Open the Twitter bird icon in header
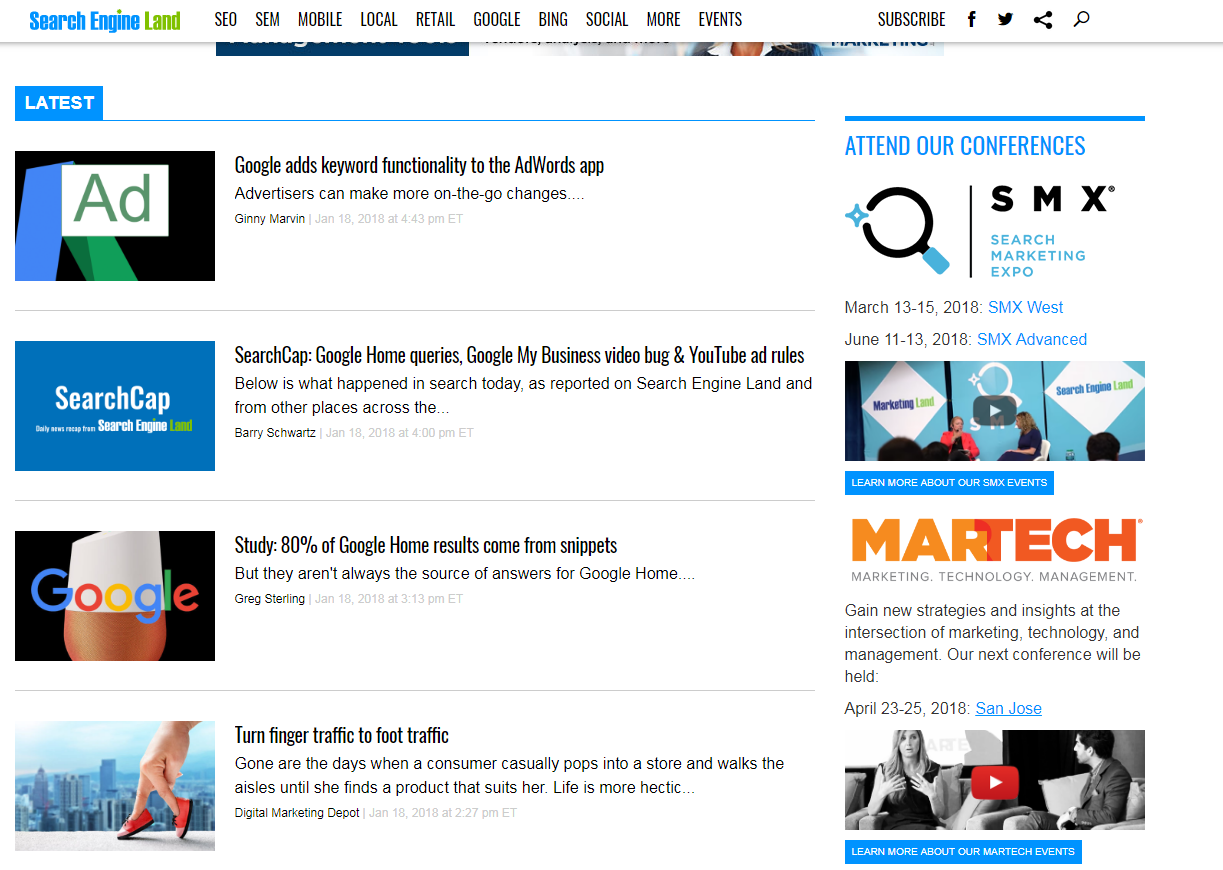This screenshot has height=870, width=1223. click(x=1005, y=19)
